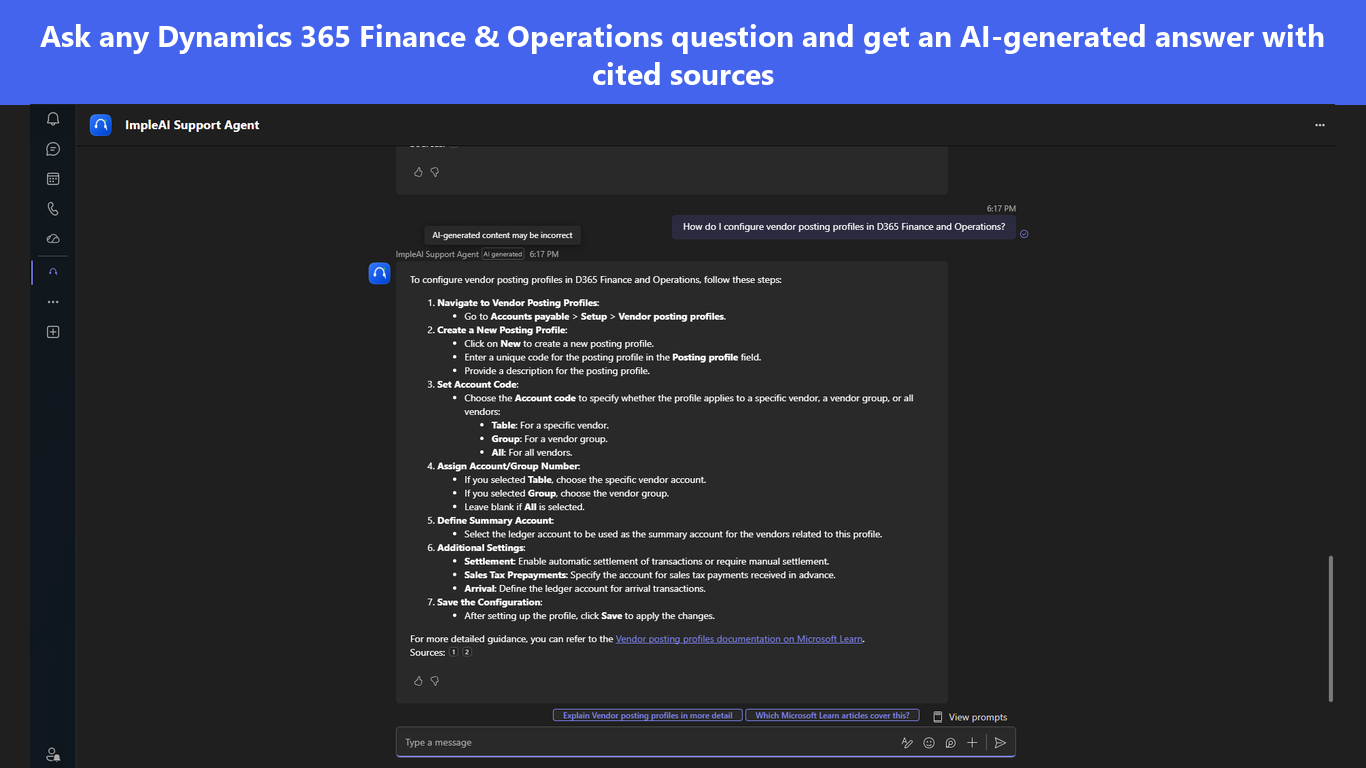Open the header more options ellipsis
The width and height of the screenshot is (1366, 768).
pyautogui.click(x=1320, y=125)
